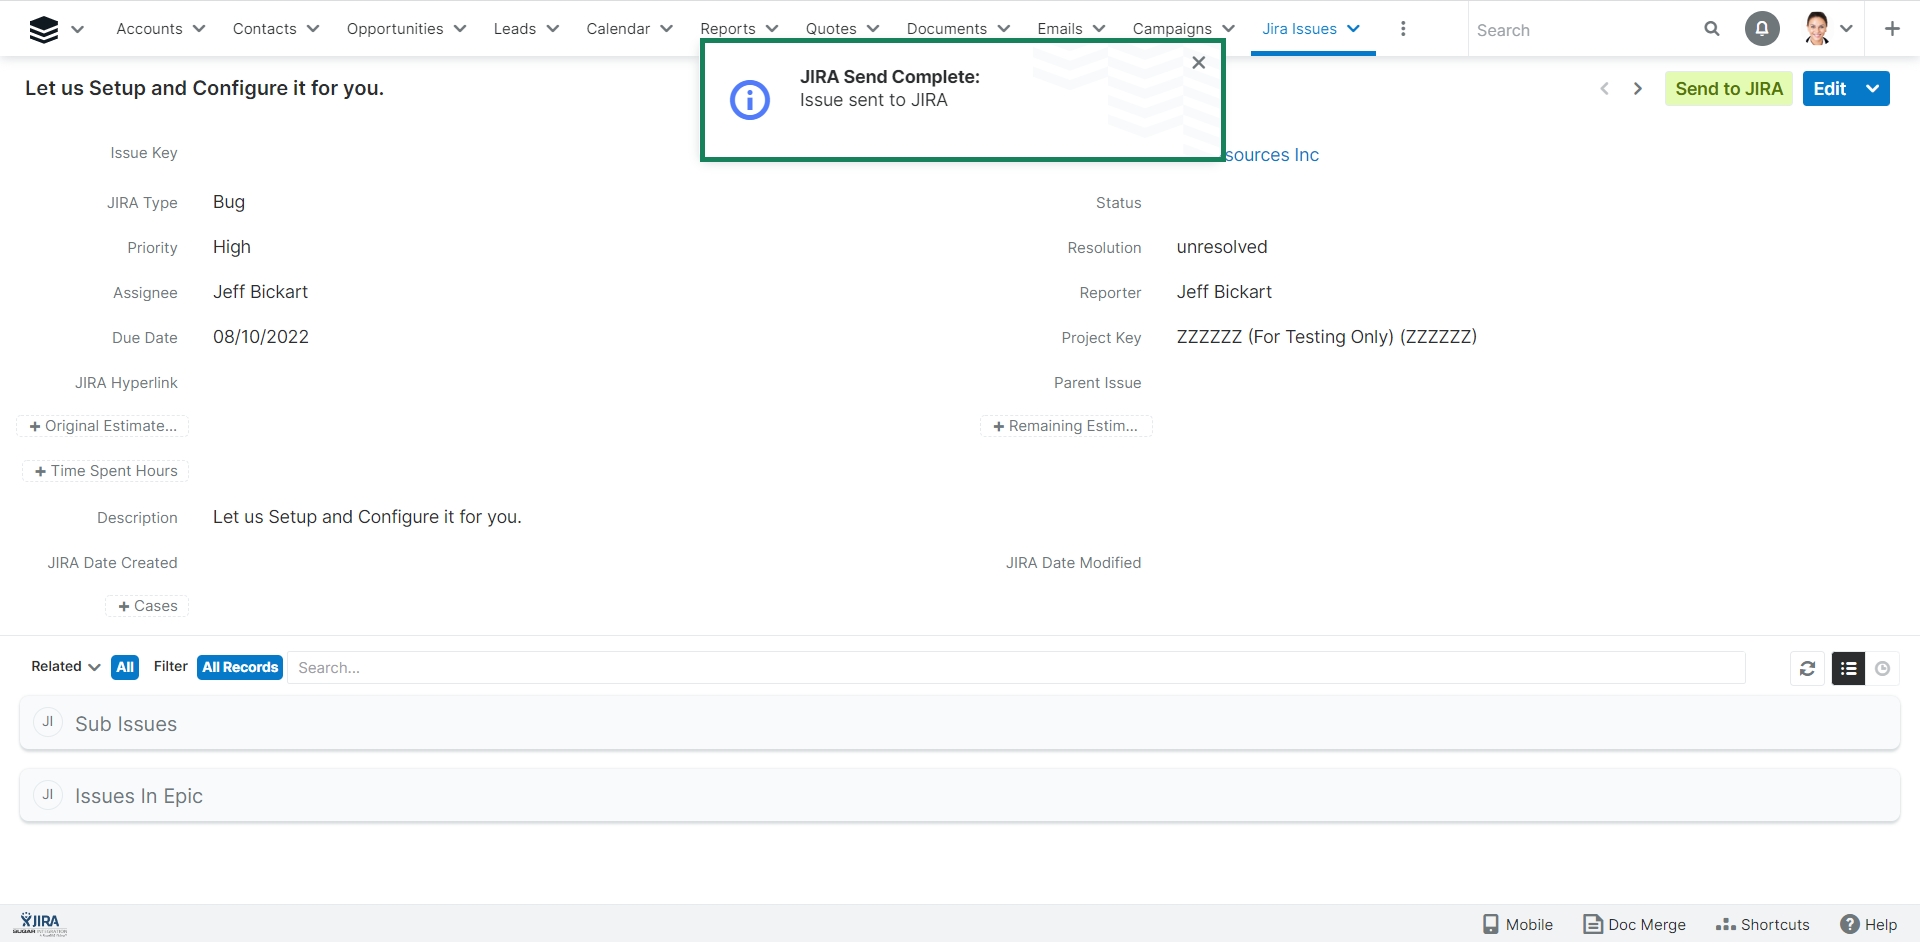Click the quick create plus icon

pyautogui.click(x=1892, y=29)
